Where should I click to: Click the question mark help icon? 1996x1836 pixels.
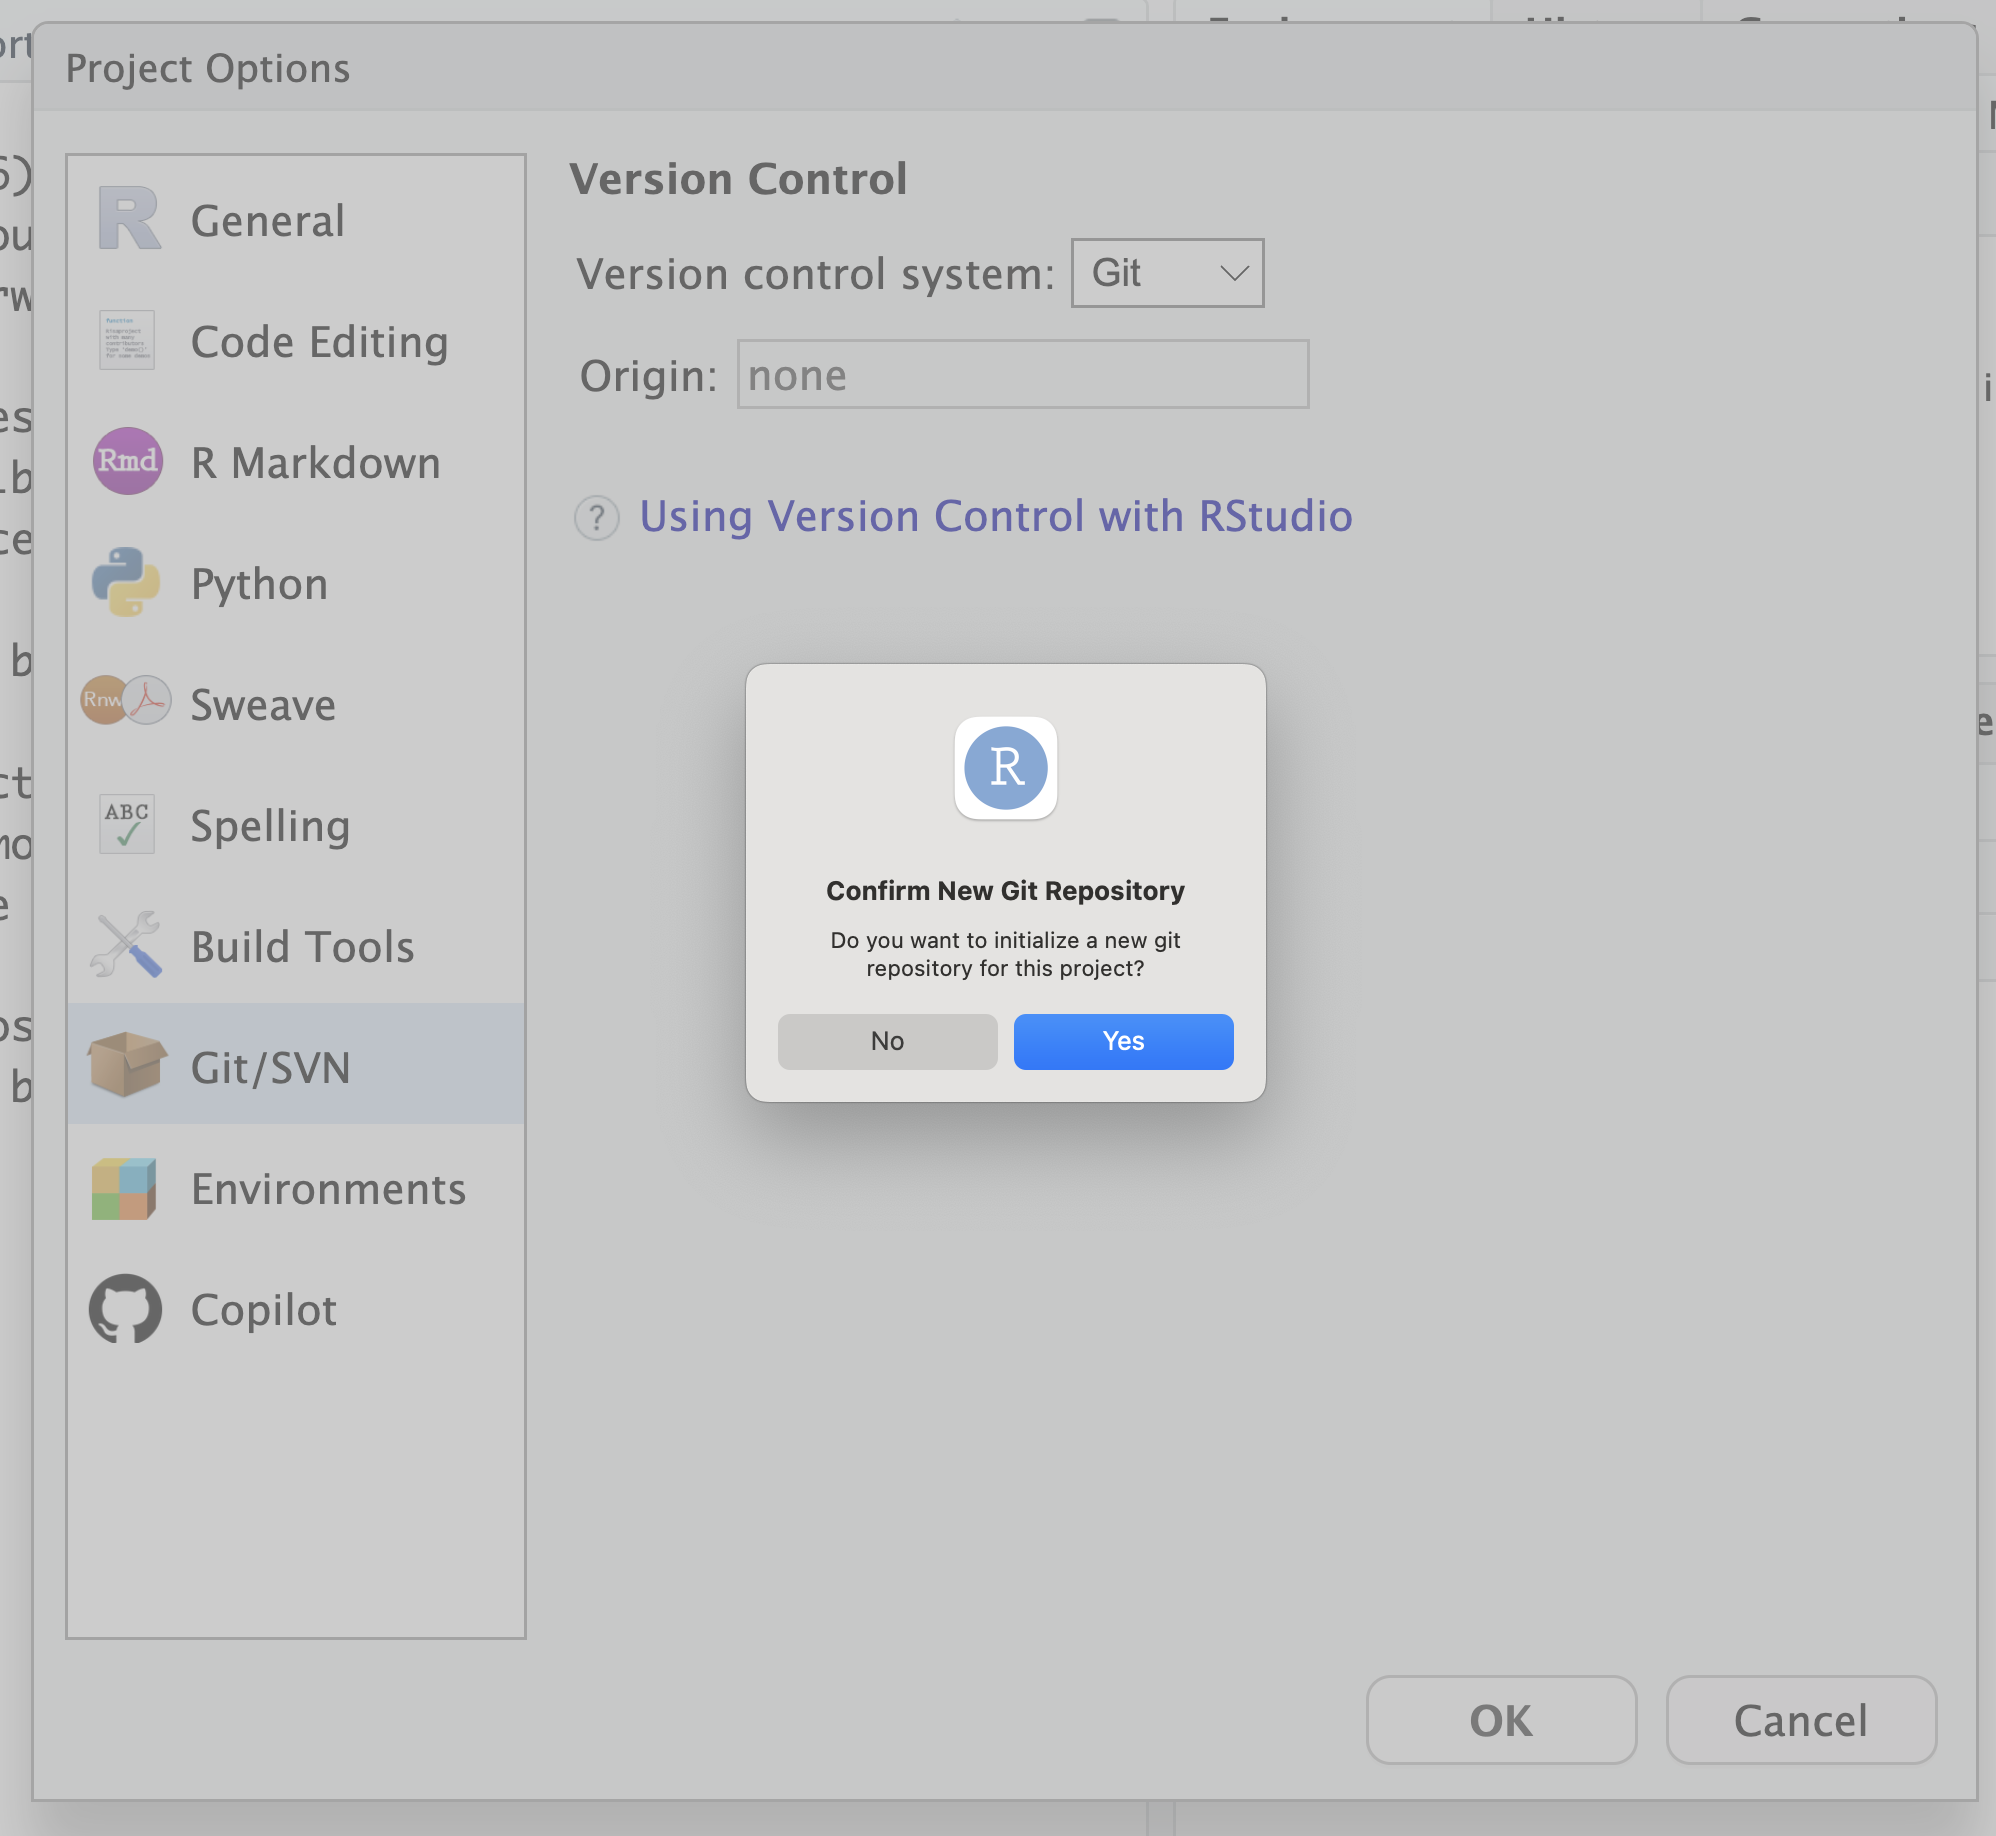pyautogui.click(x=597, y=518)
